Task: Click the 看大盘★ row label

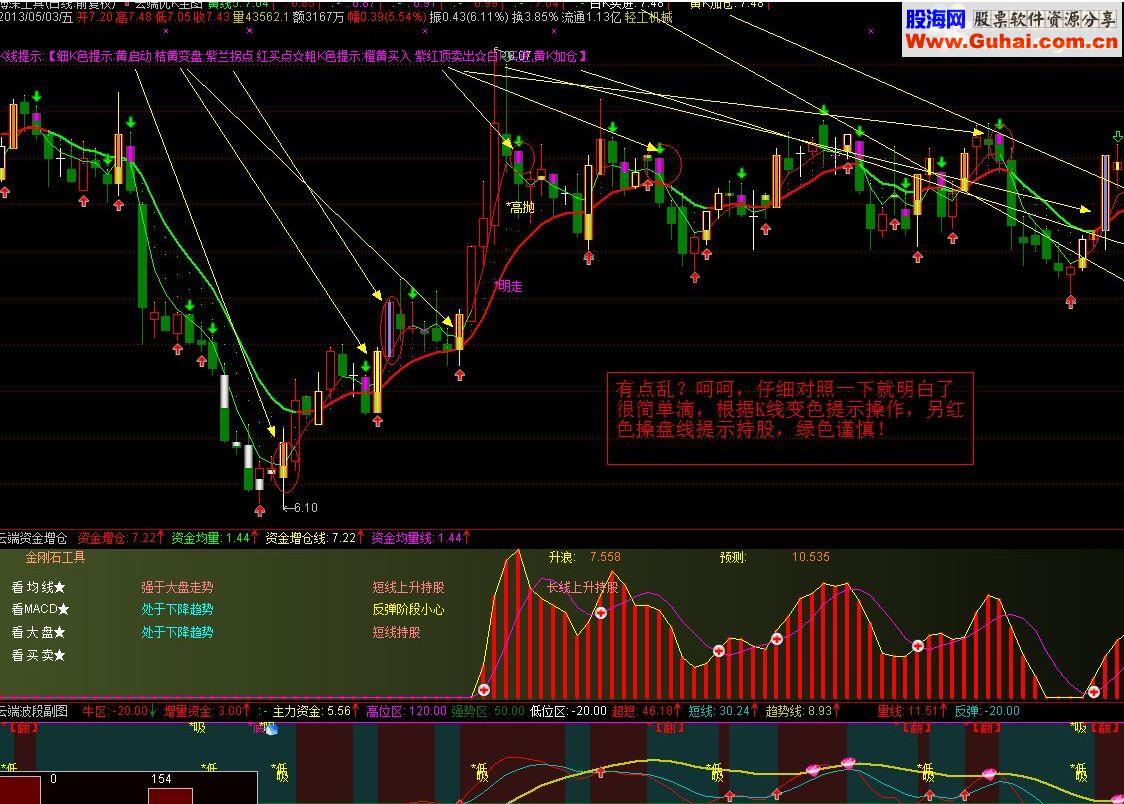Action: click(x=39, y=632)
